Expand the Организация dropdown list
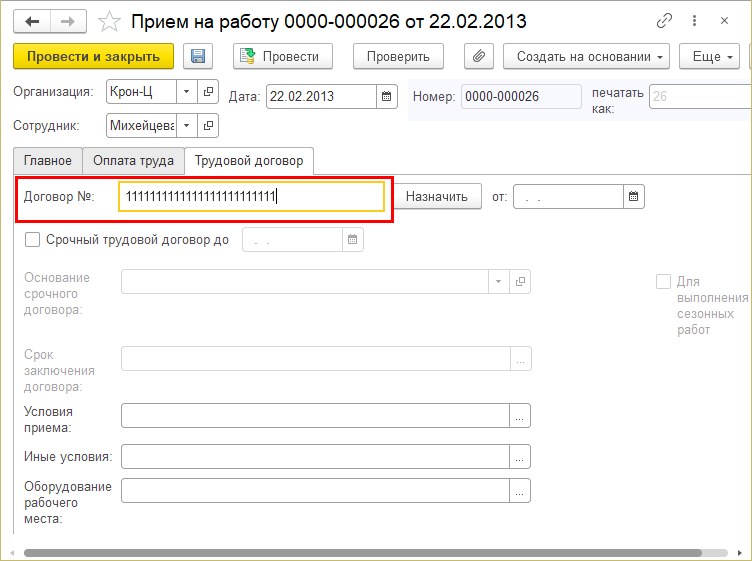Viewport: 752px width, 561px height. tap(187, 92)
